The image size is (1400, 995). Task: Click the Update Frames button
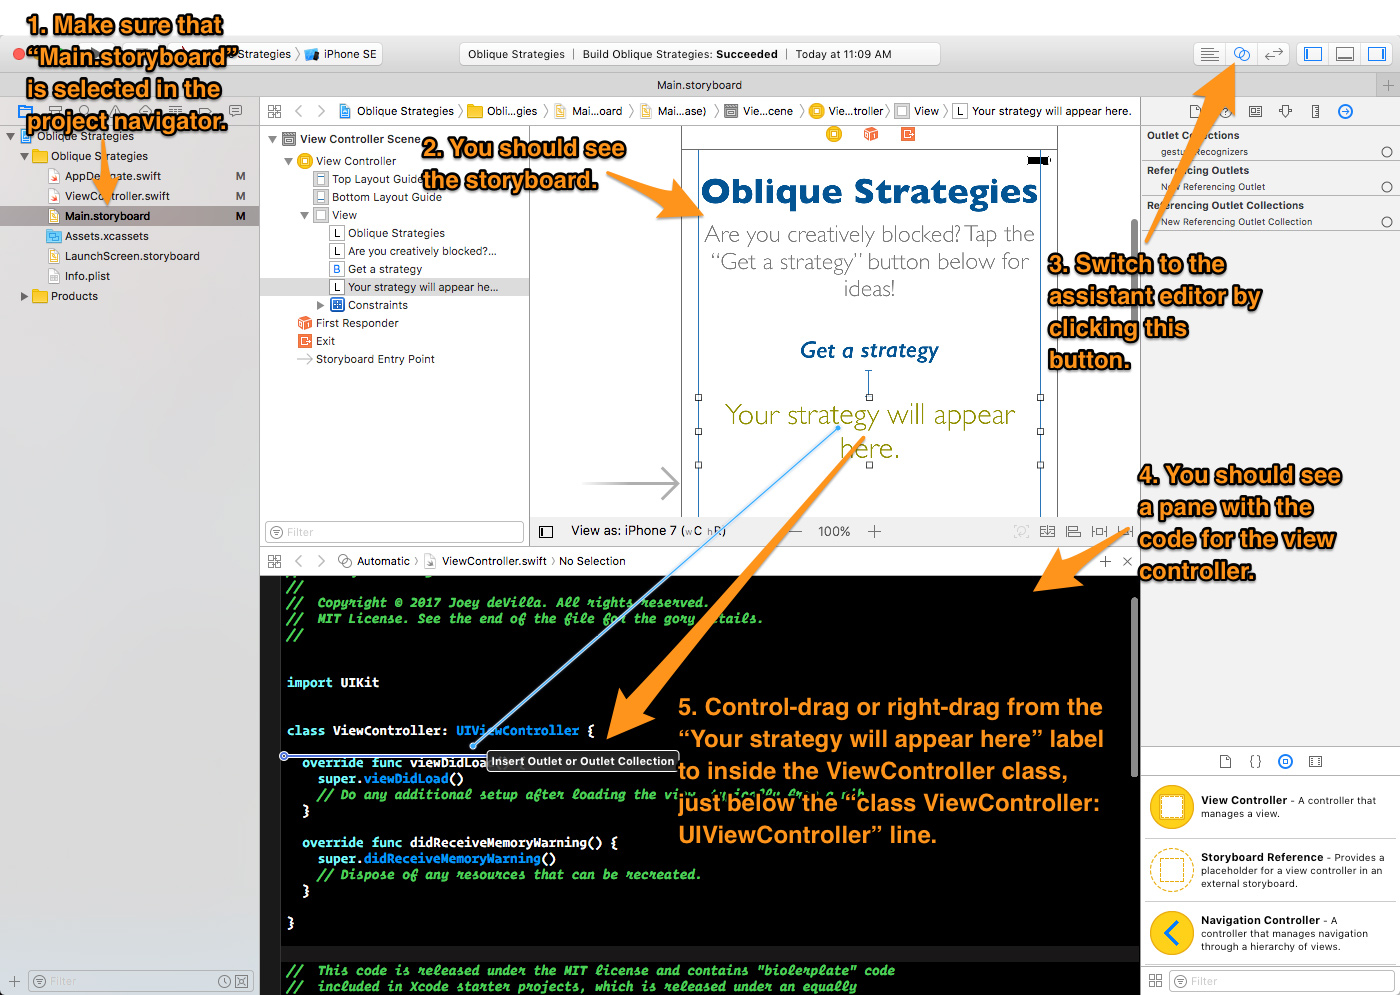(x=1021, y=531)
